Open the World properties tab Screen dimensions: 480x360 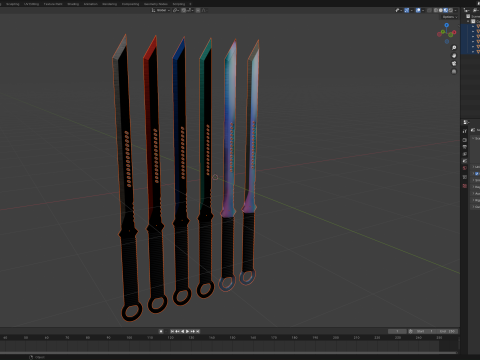point(465,168)
